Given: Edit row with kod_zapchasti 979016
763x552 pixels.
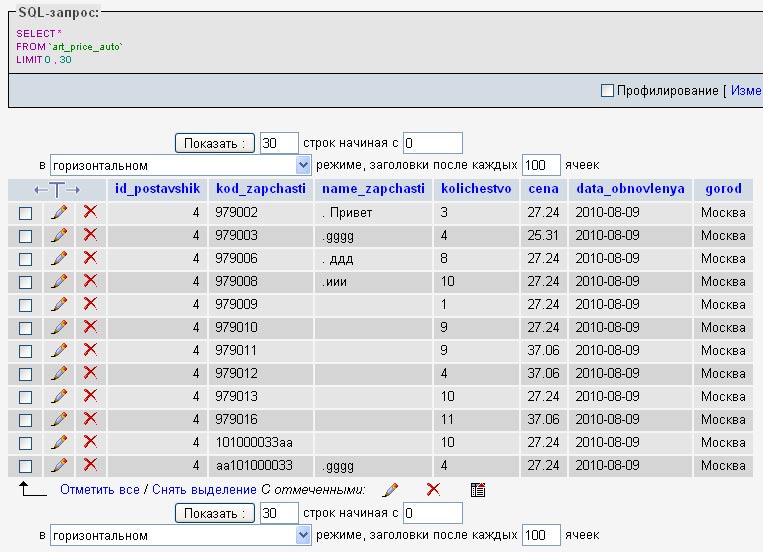Looking at the screenshot, I should 59,419.
